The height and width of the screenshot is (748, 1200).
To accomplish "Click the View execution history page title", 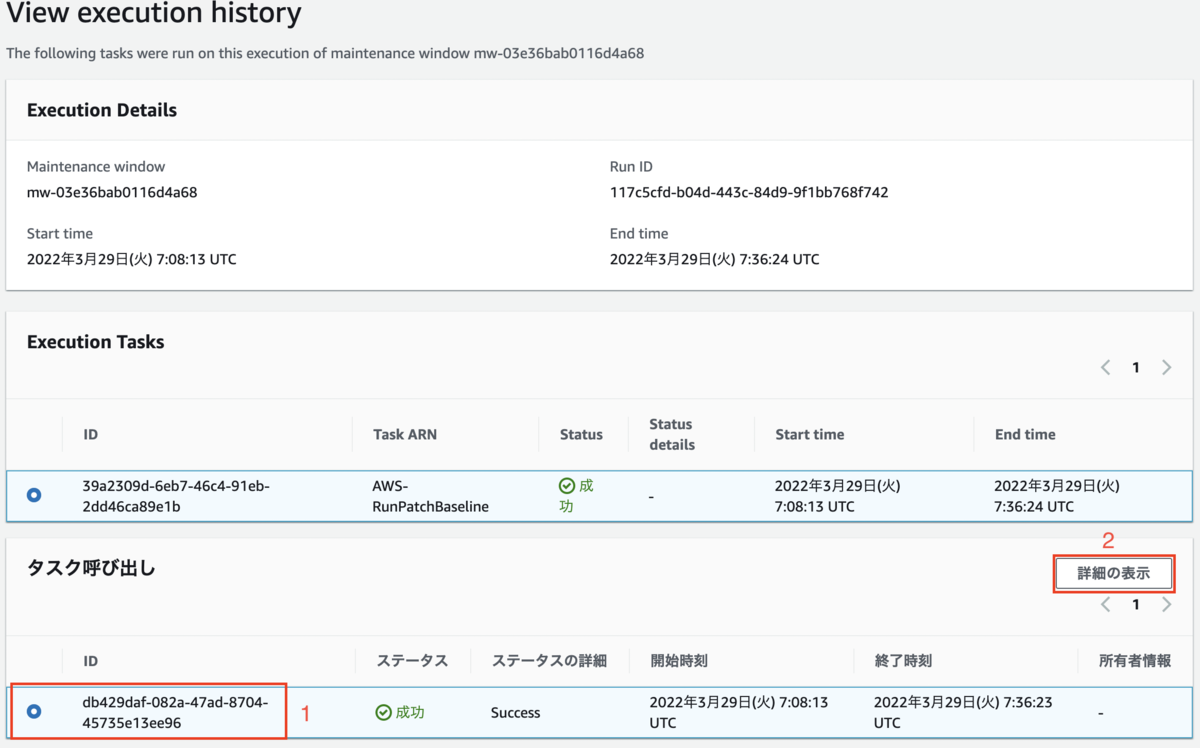I will [154, 14].
